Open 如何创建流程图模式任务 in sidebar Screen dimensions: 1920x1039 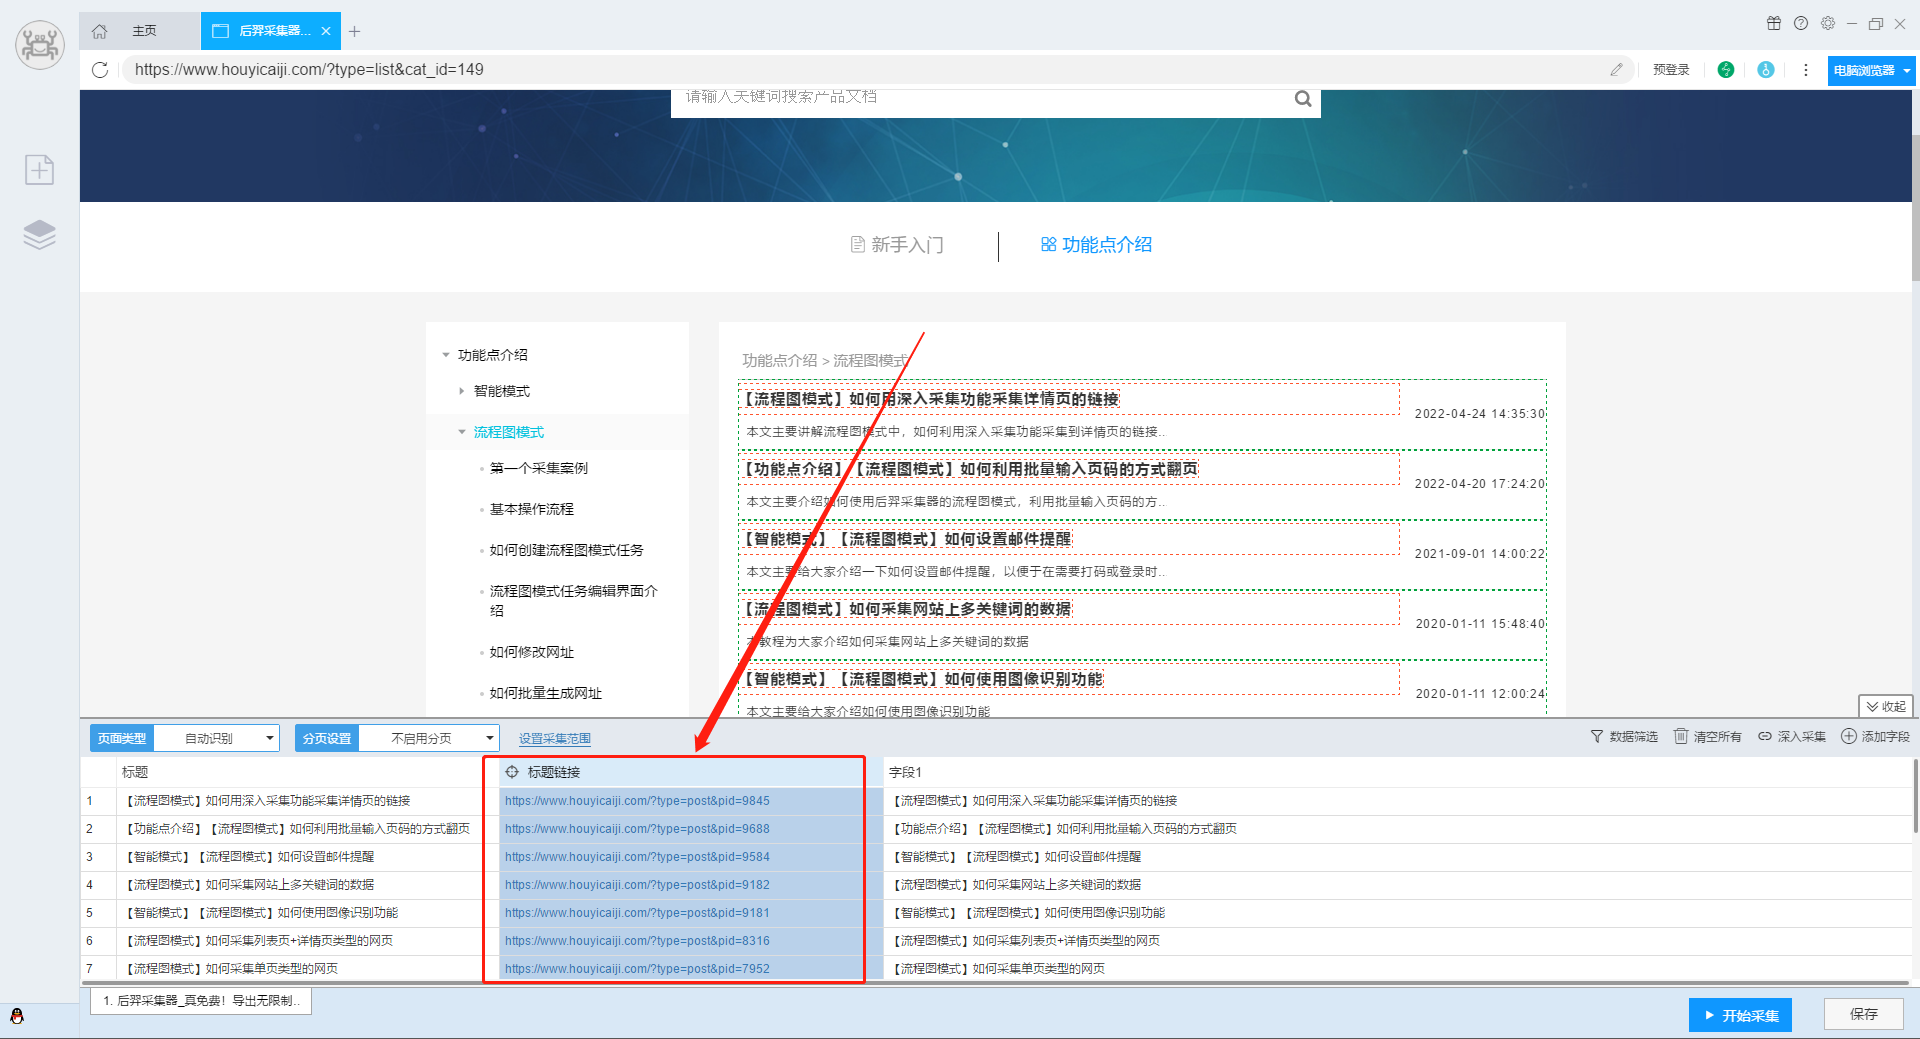567,550
